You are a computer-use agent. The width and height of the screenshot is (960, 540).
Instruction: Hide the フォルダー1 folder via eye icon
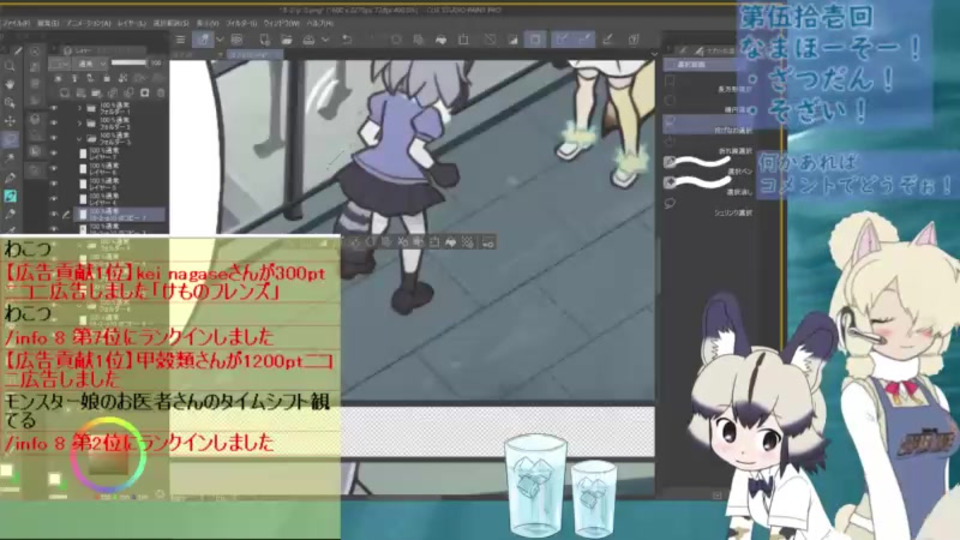pos(54,108)
